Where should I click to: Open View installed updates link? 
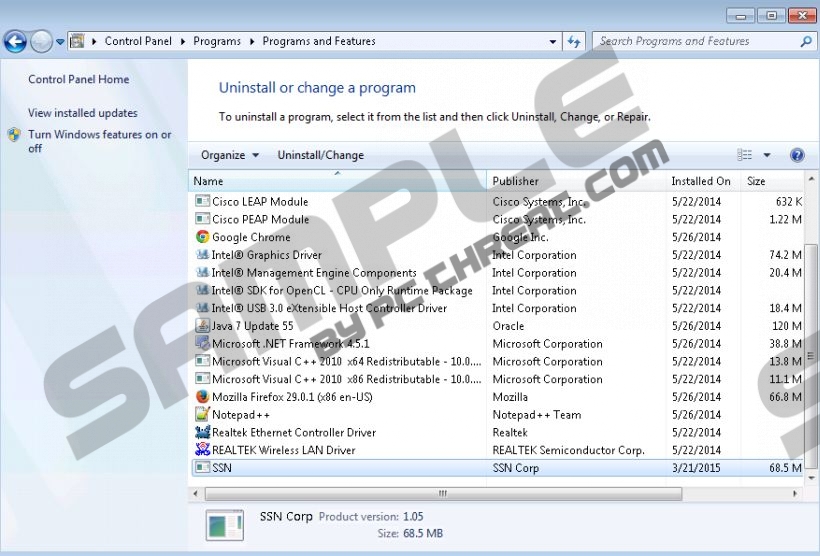pyautogui.click(x=83, y=113)
